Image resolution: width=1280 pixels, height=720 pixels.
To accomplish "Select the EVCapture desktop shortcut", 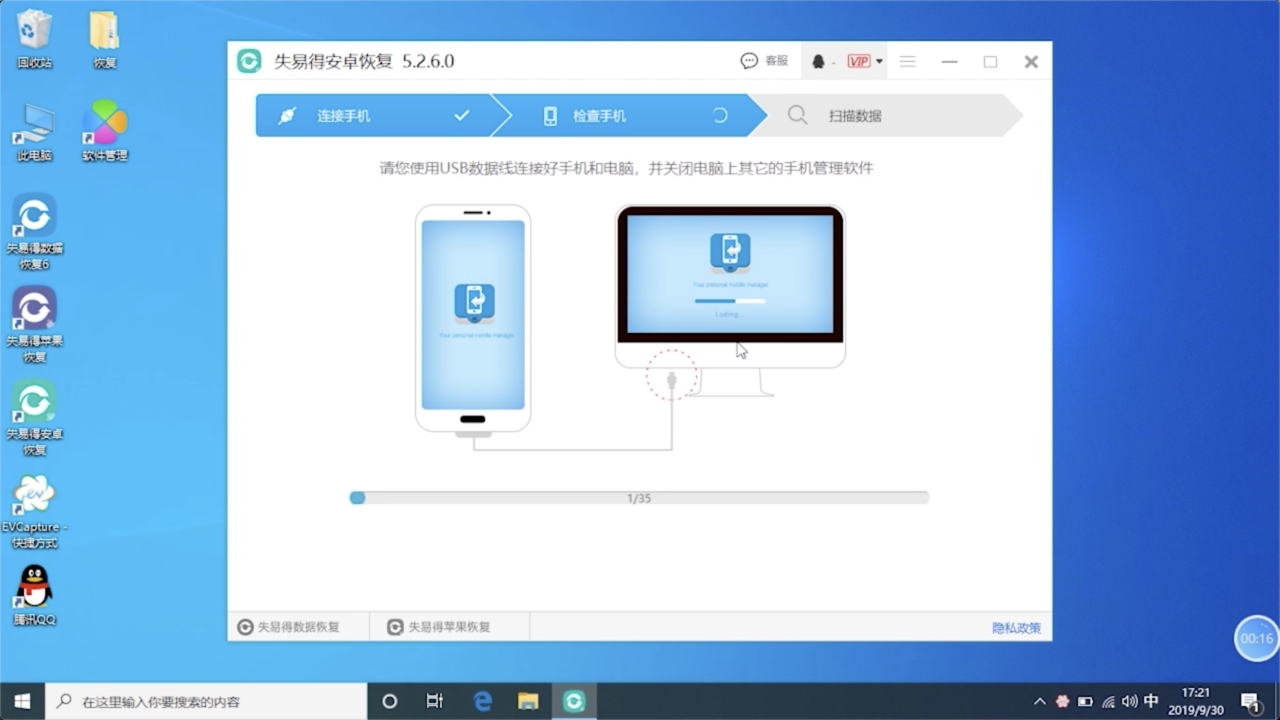I will click(34, 511).
